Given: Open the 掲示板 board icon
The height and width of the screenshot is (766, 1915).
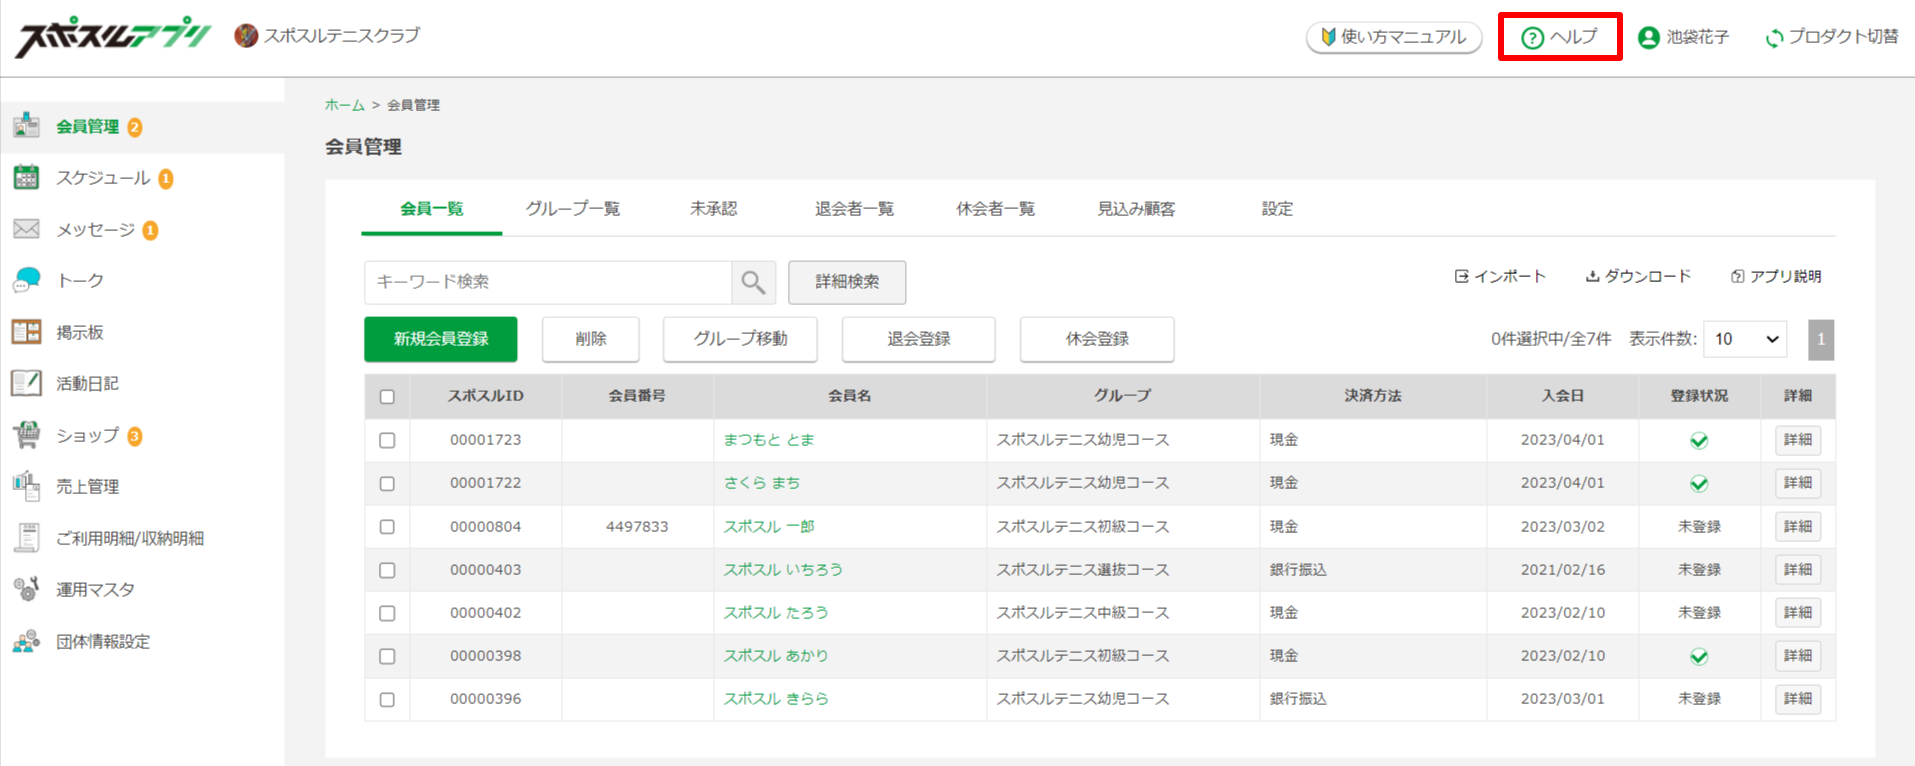Looking at the screenshot, I should [26, 332].
